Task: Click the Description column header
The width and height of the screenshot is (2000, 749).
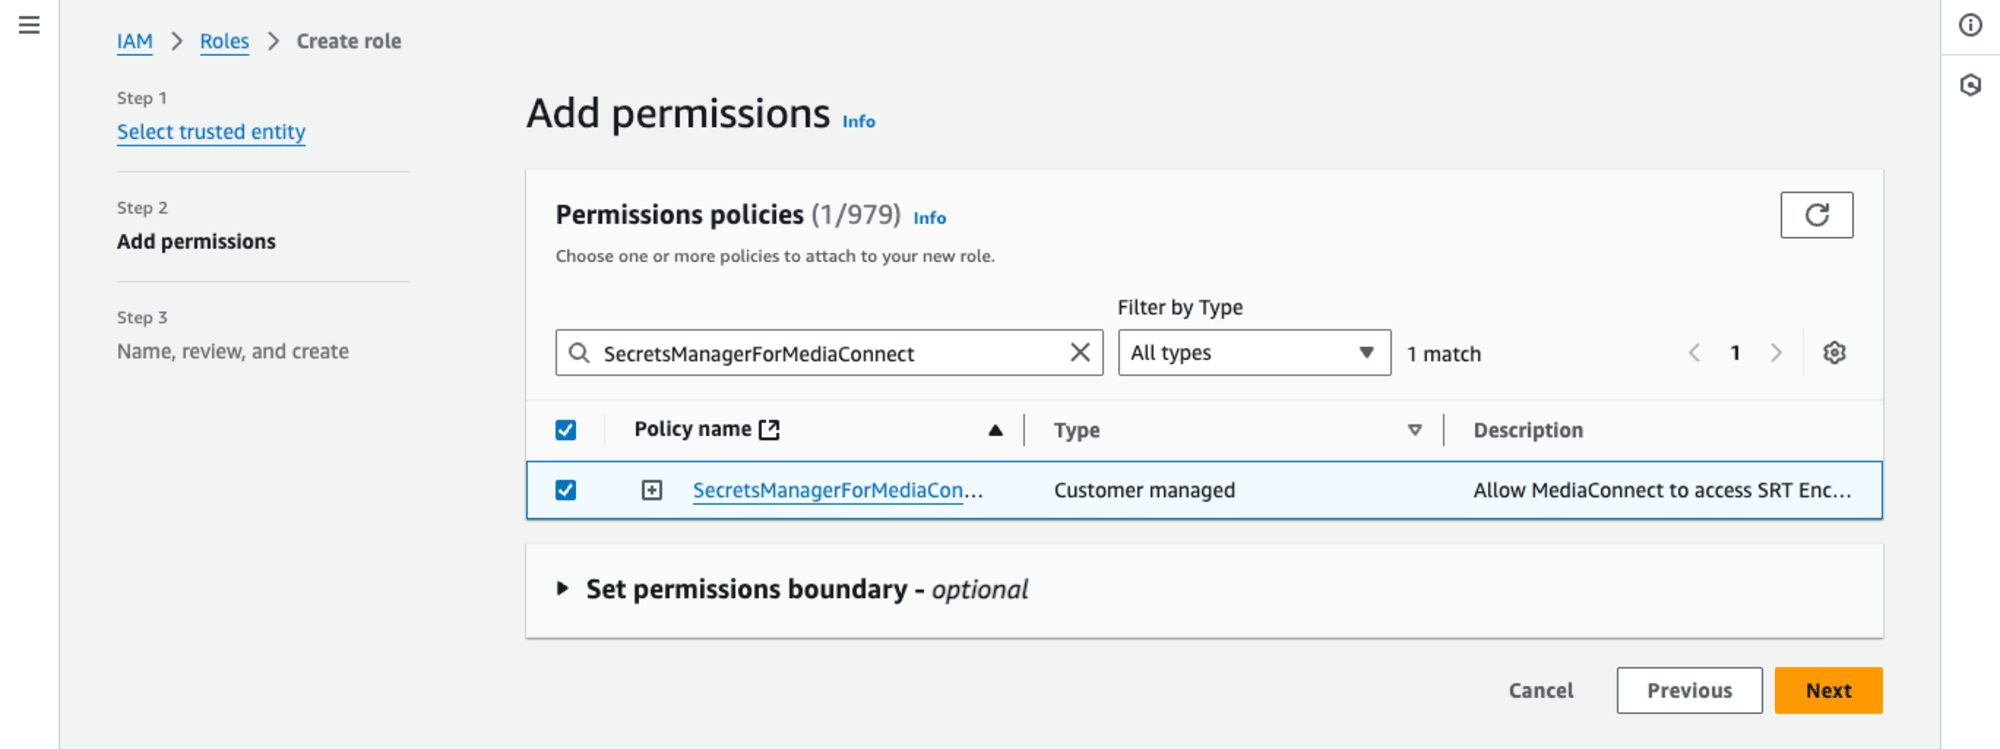Action: 1528,430
